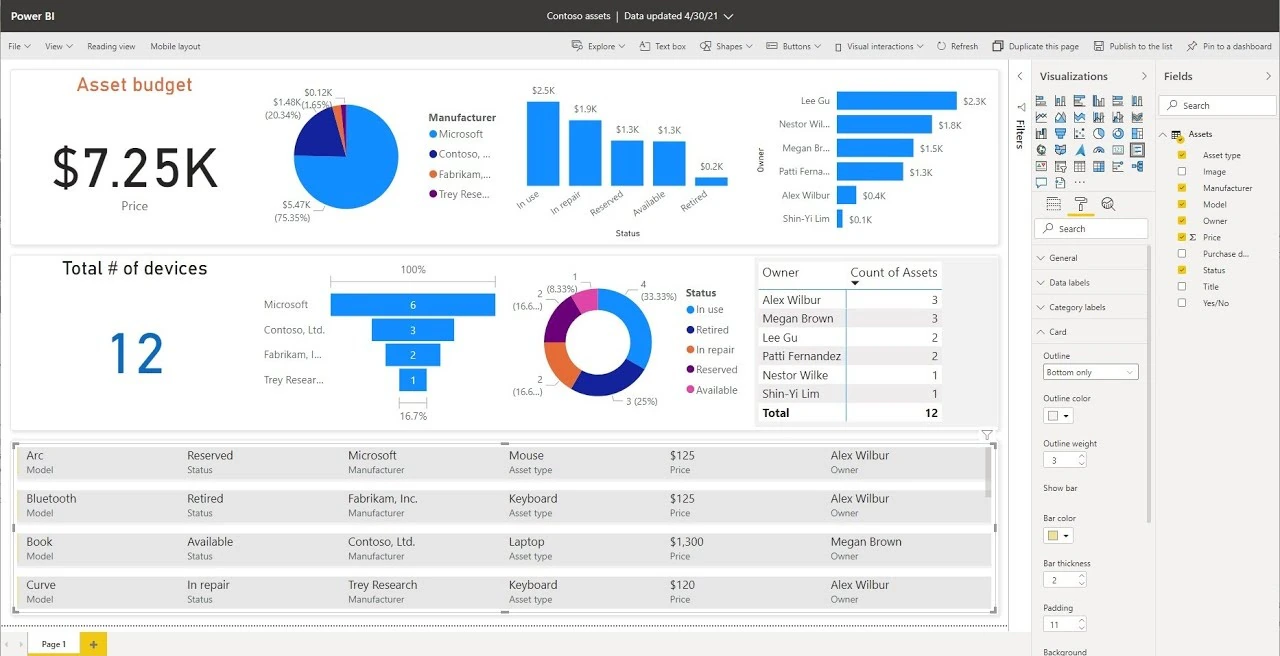
Task: Open the View menu
Action: click(58, 46)
